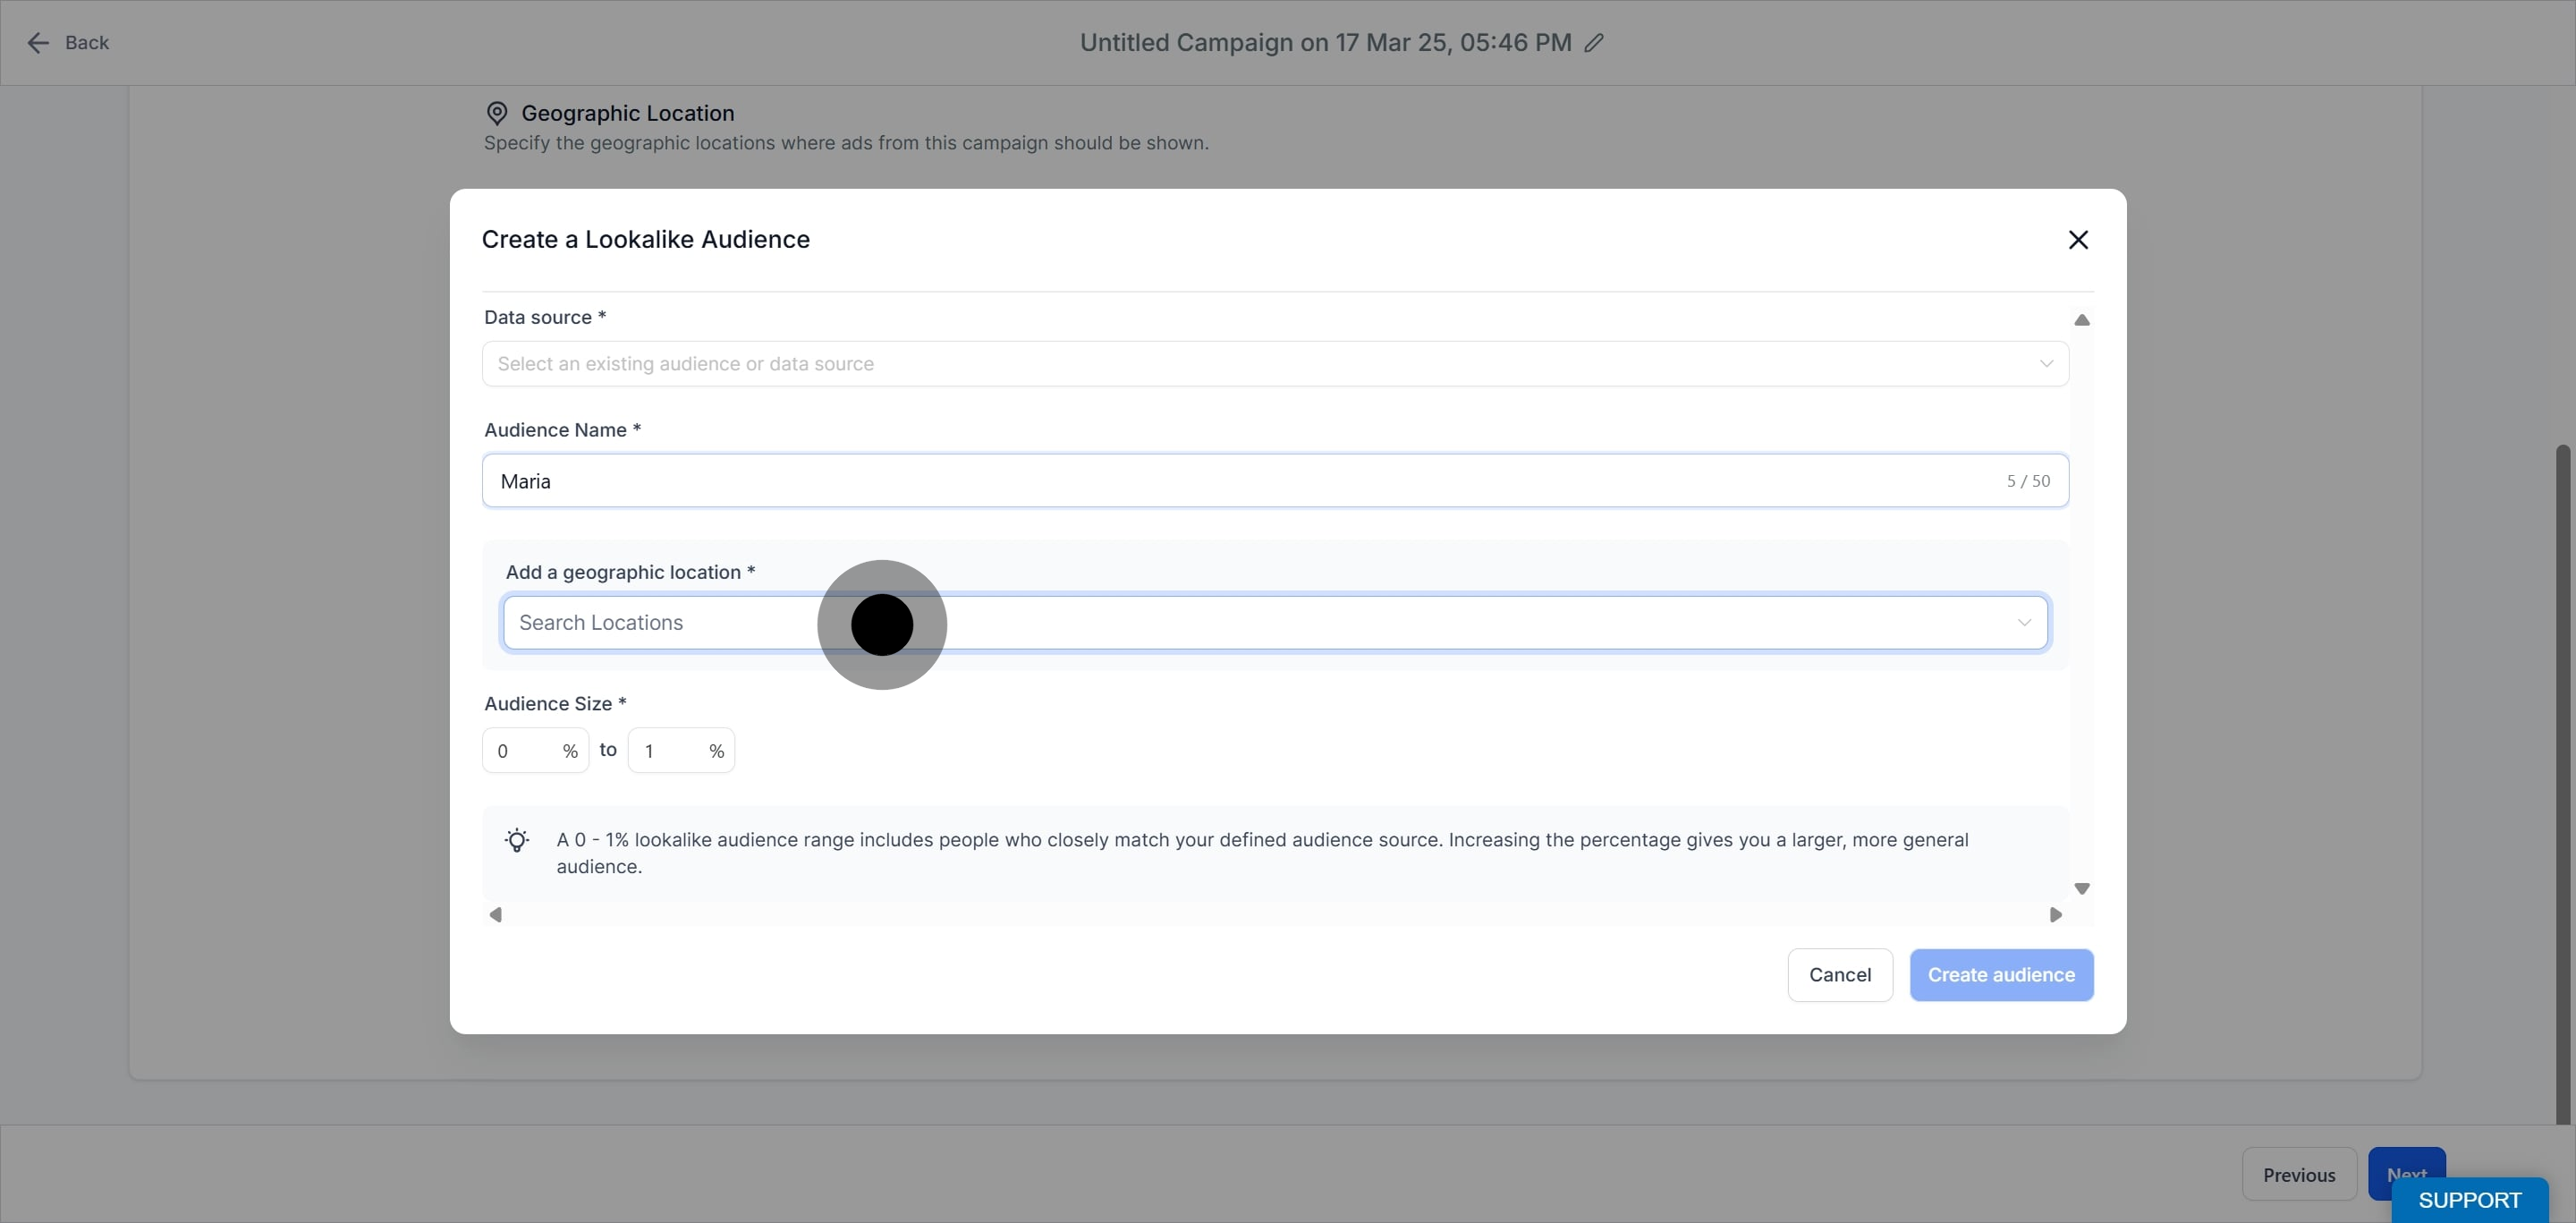Click the dialog scroll-down arrow

2082,889
